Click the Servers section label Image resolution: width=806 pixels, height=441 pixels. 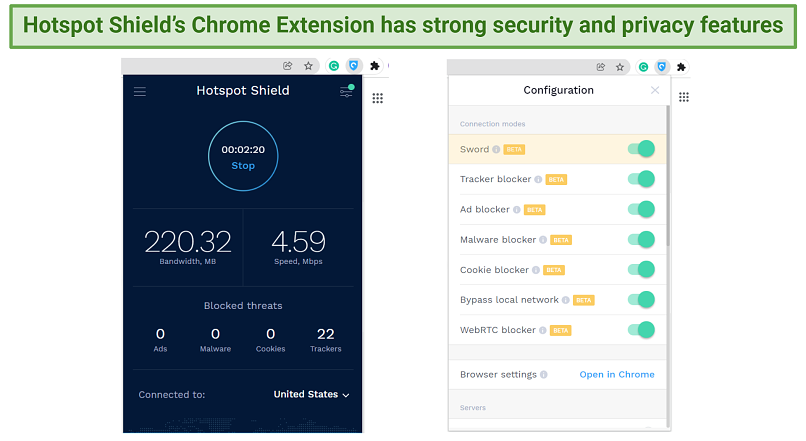click(x=473, y=408)
